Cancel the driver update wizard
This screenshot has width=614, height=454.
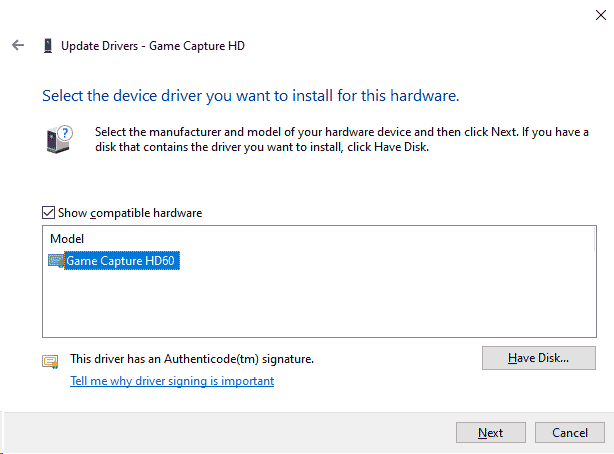[x=570, y=432]
